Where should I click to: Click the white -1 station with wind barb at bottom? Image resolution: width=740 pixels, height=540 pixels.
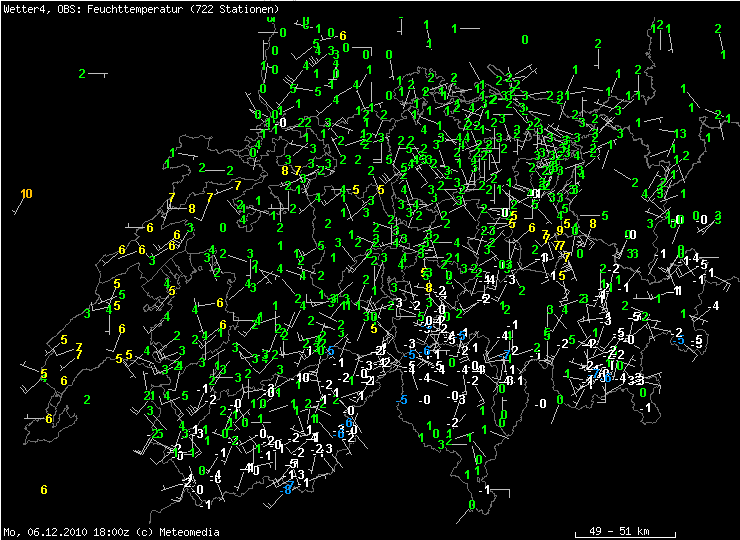point(484,489)
